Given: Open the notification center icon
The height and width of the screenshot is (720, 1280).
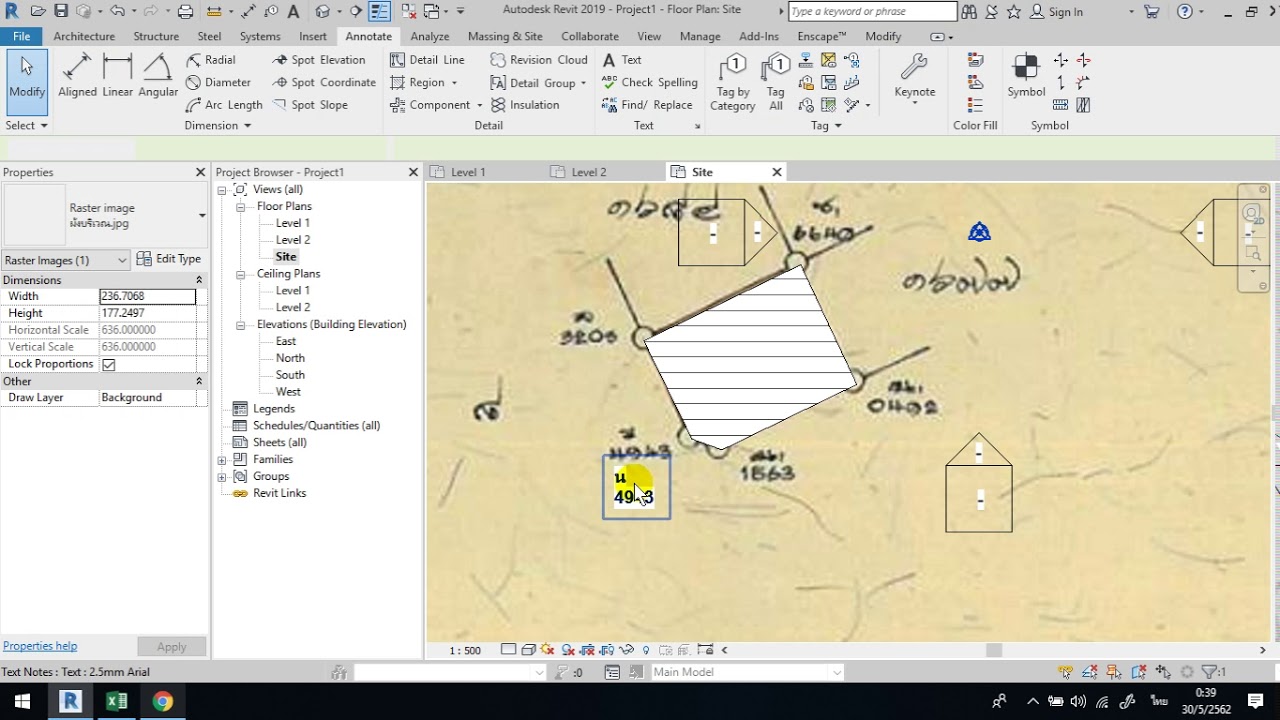Looking at the screenshot, I should (x=1255, y=701).
